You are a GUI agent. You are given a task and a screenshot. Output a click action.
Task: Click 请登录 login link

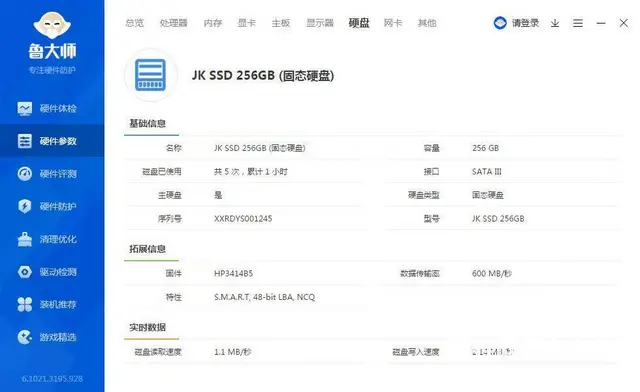tap(526, 23)
